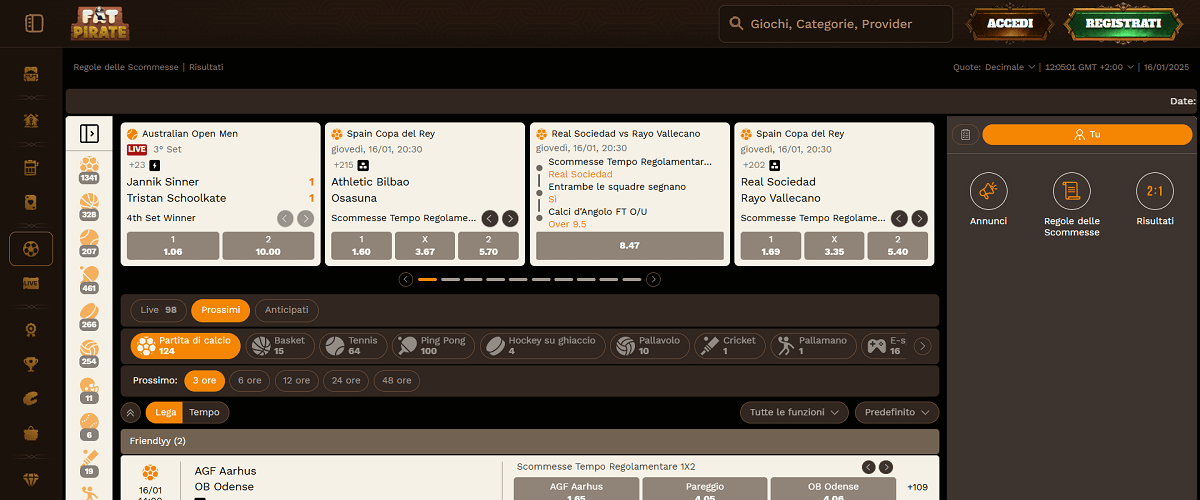Open the treasure chest sidebar icon

click(31, 74)
